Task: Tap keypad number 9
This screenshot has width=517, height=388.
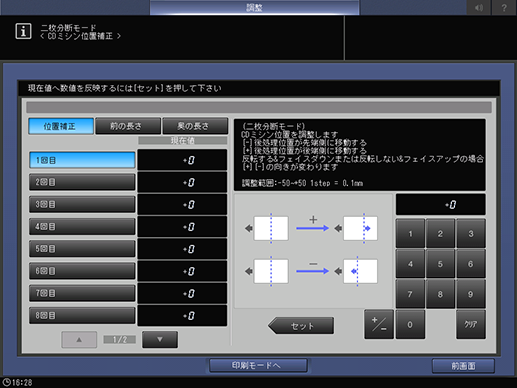Action: pyautogui.click(x=471, y=294)
